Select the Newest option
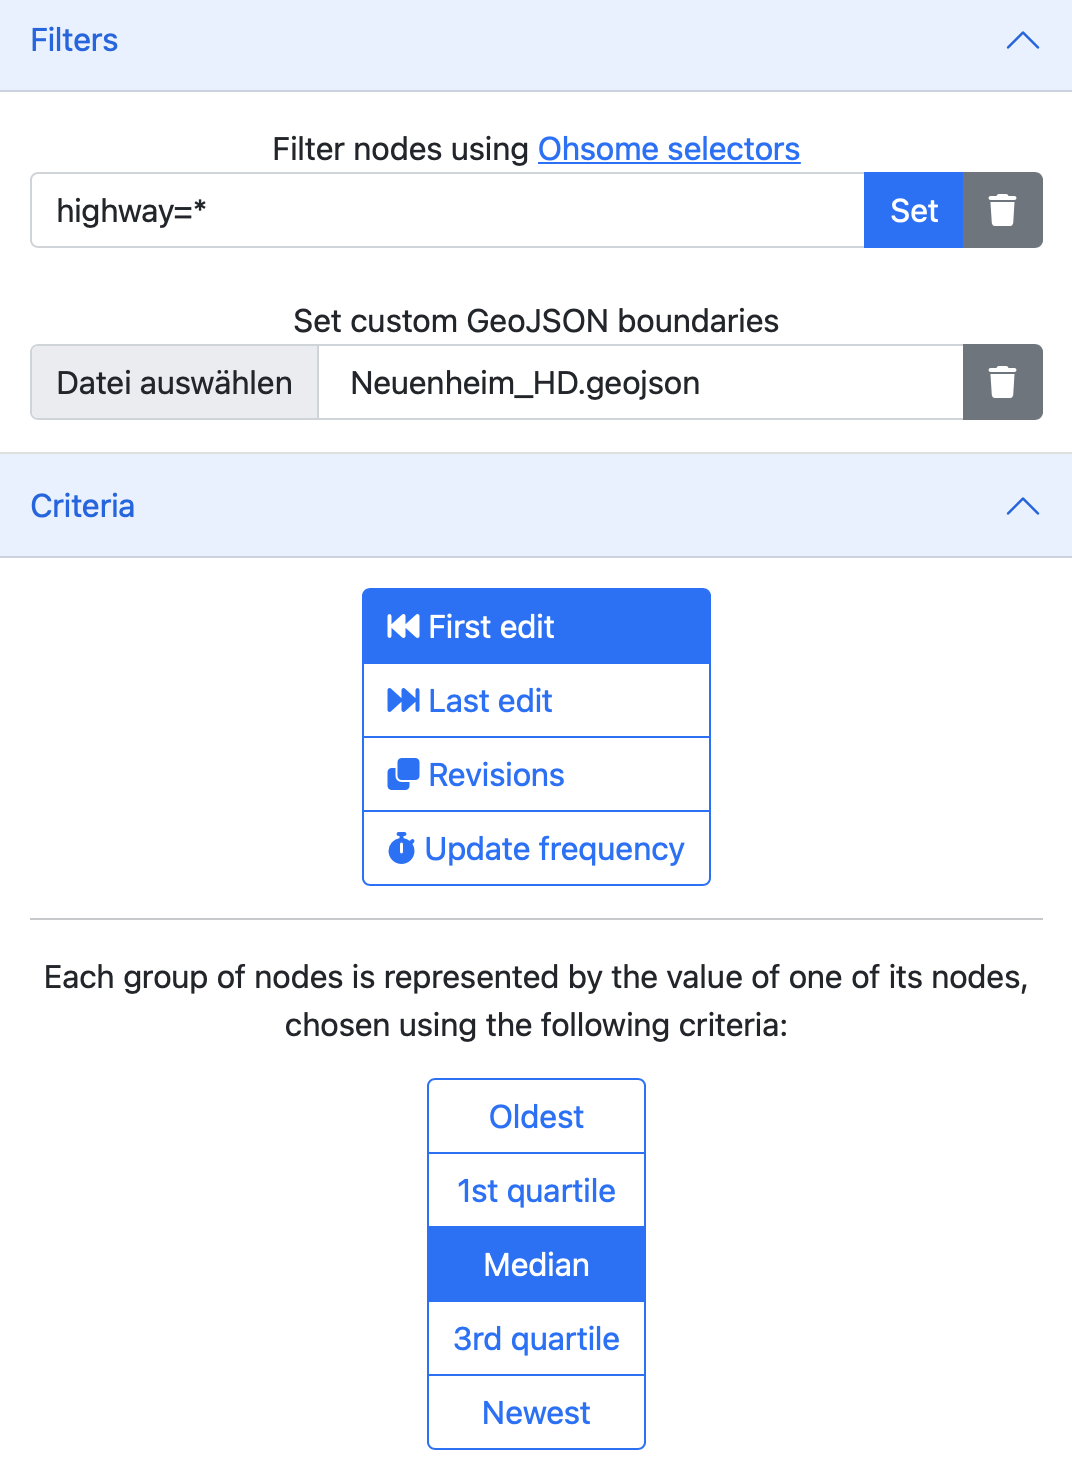1072x1476 pixels. [x=536, y=1412]
